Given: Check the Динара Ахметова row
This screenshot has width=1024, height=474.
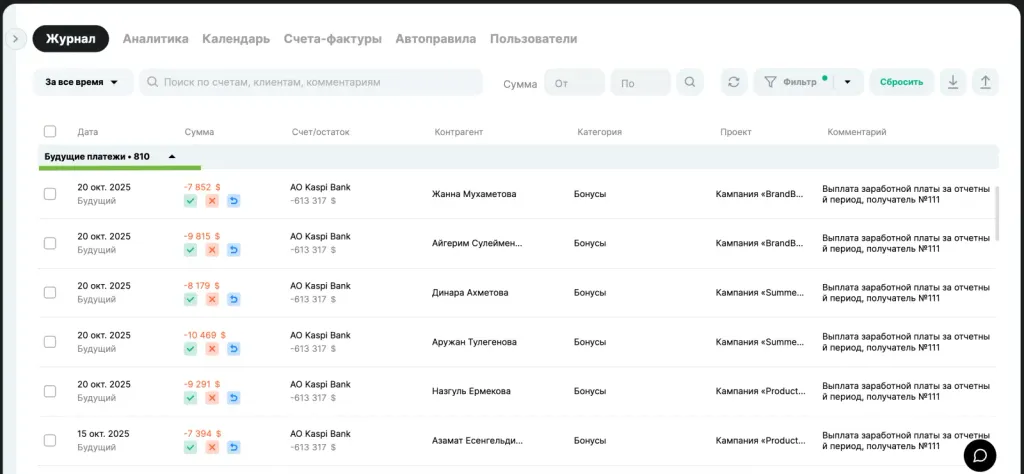Looking at the screenshot, I should (x=50, y=292).
